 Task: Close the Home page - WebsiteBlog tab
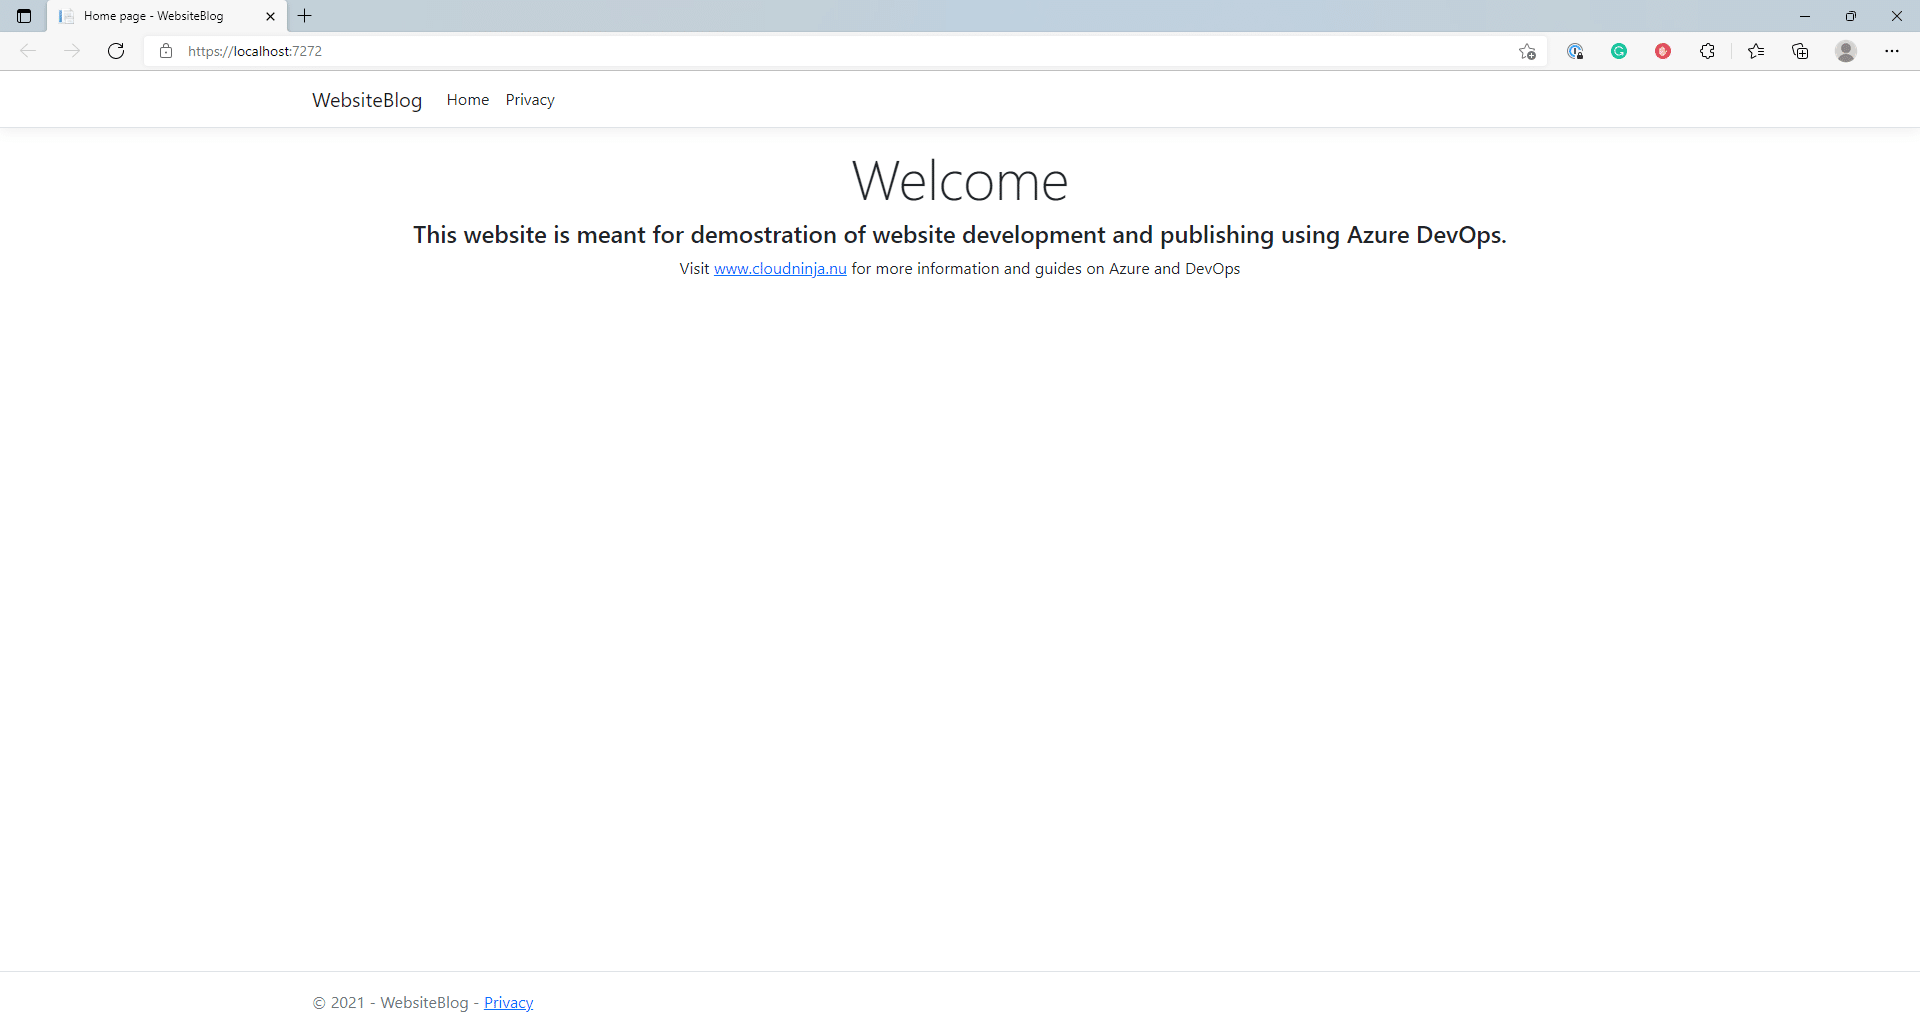pyautogui.click(x=270, y=16)
